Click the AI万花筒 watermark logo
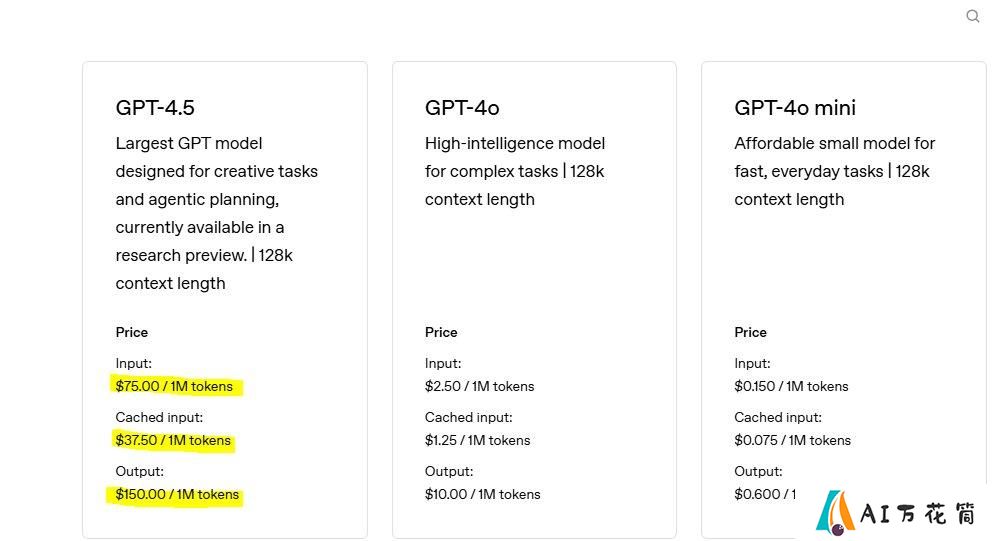Screen dimensions: 995x541 point(895,512)
